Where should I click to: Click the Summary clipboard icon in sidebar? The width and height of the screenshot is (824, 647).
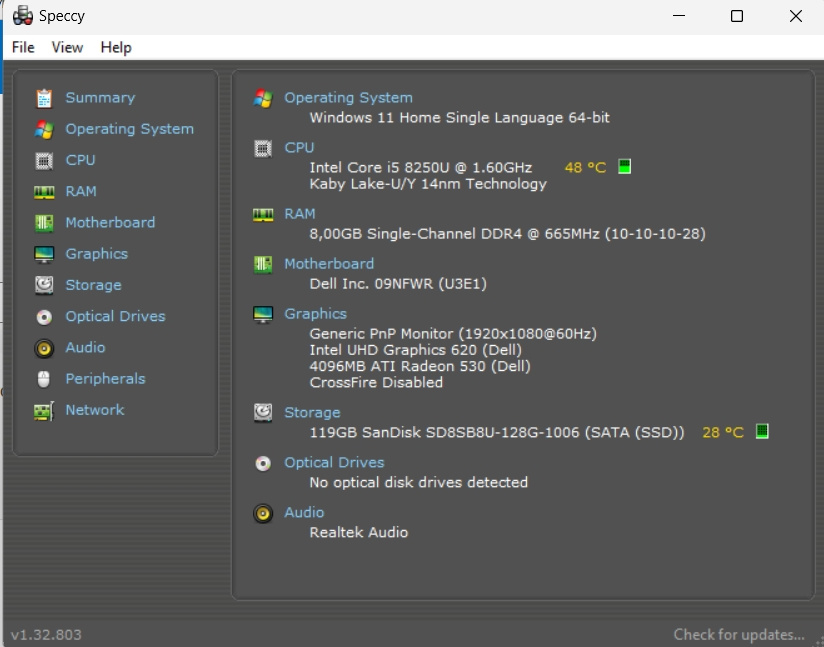[x=44, y=98]
